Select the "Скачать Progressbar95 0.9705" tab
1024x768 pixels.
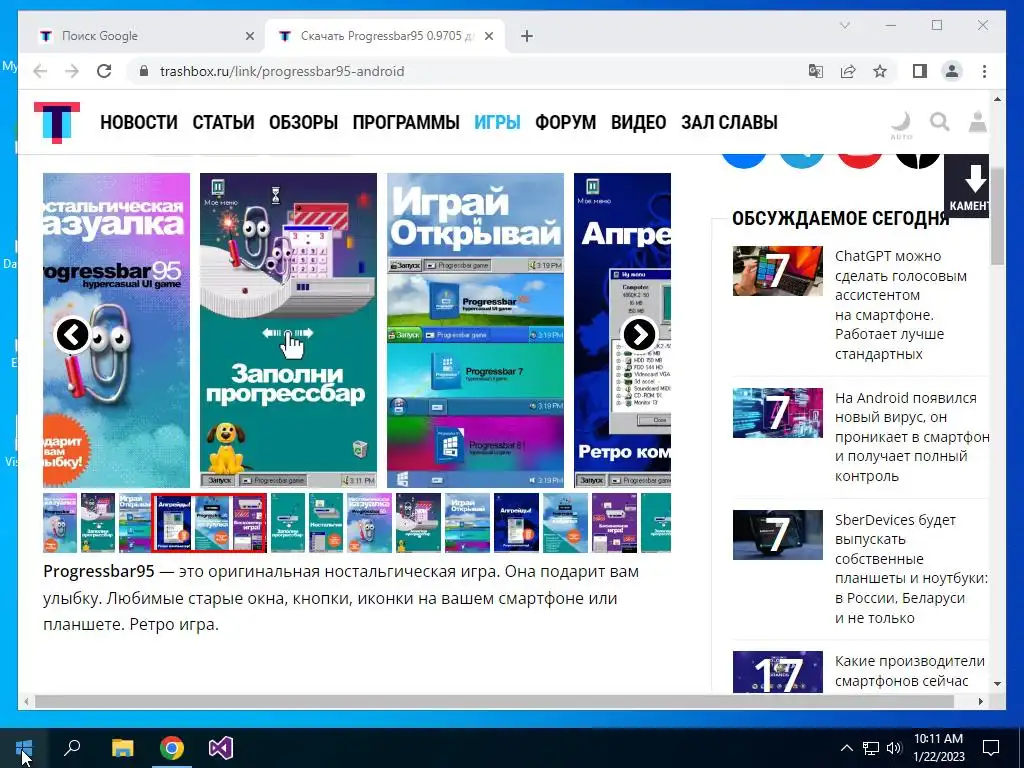[385, 36]
